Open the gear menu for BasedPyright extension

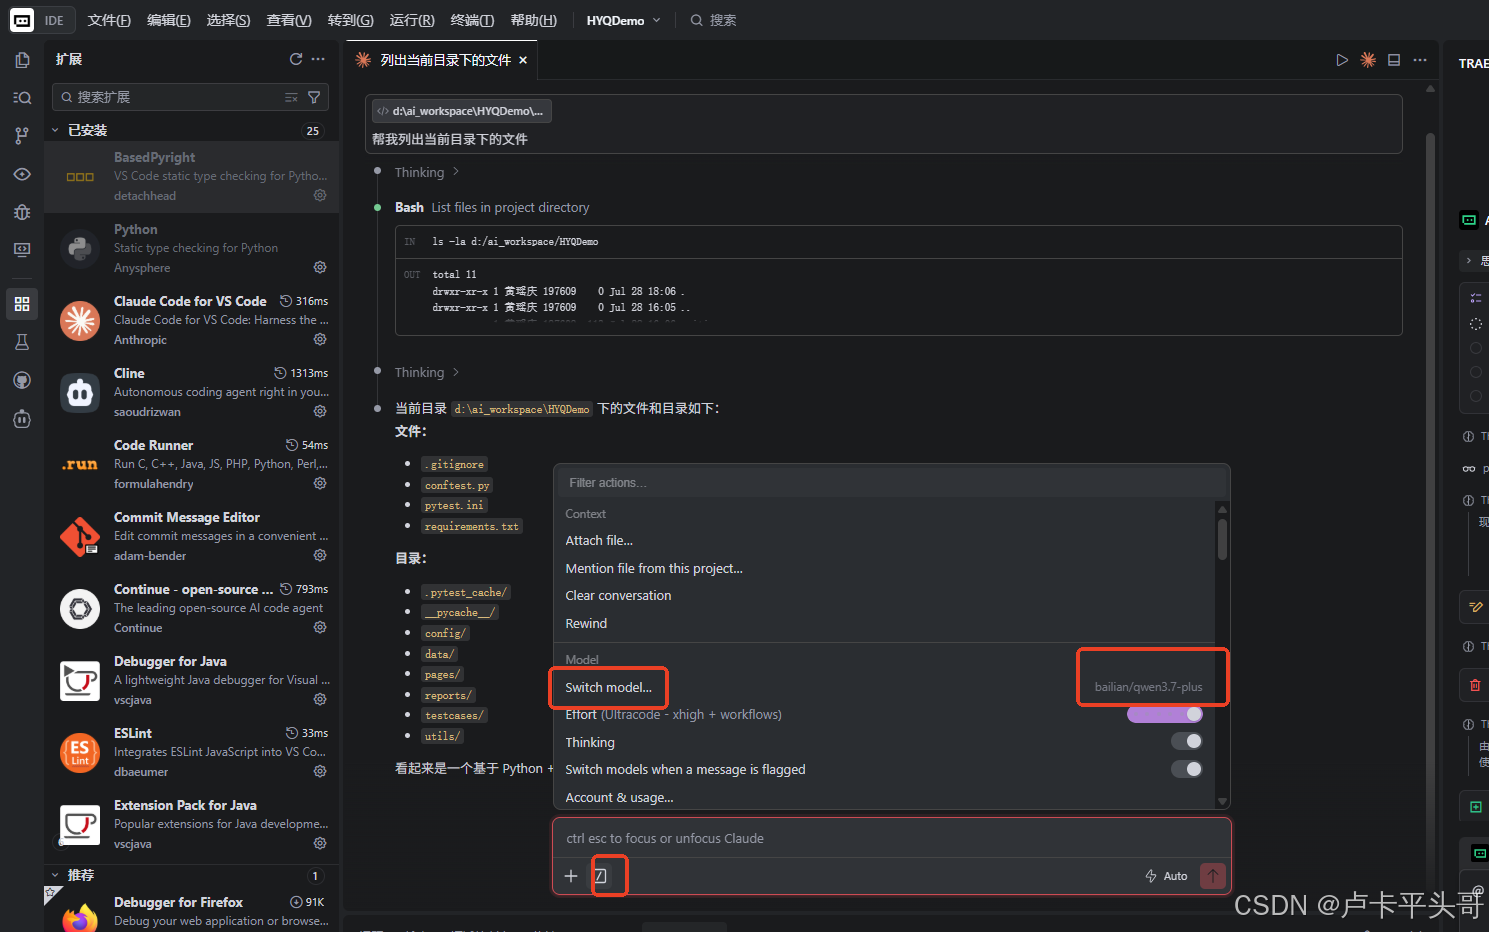coord(320,195)
